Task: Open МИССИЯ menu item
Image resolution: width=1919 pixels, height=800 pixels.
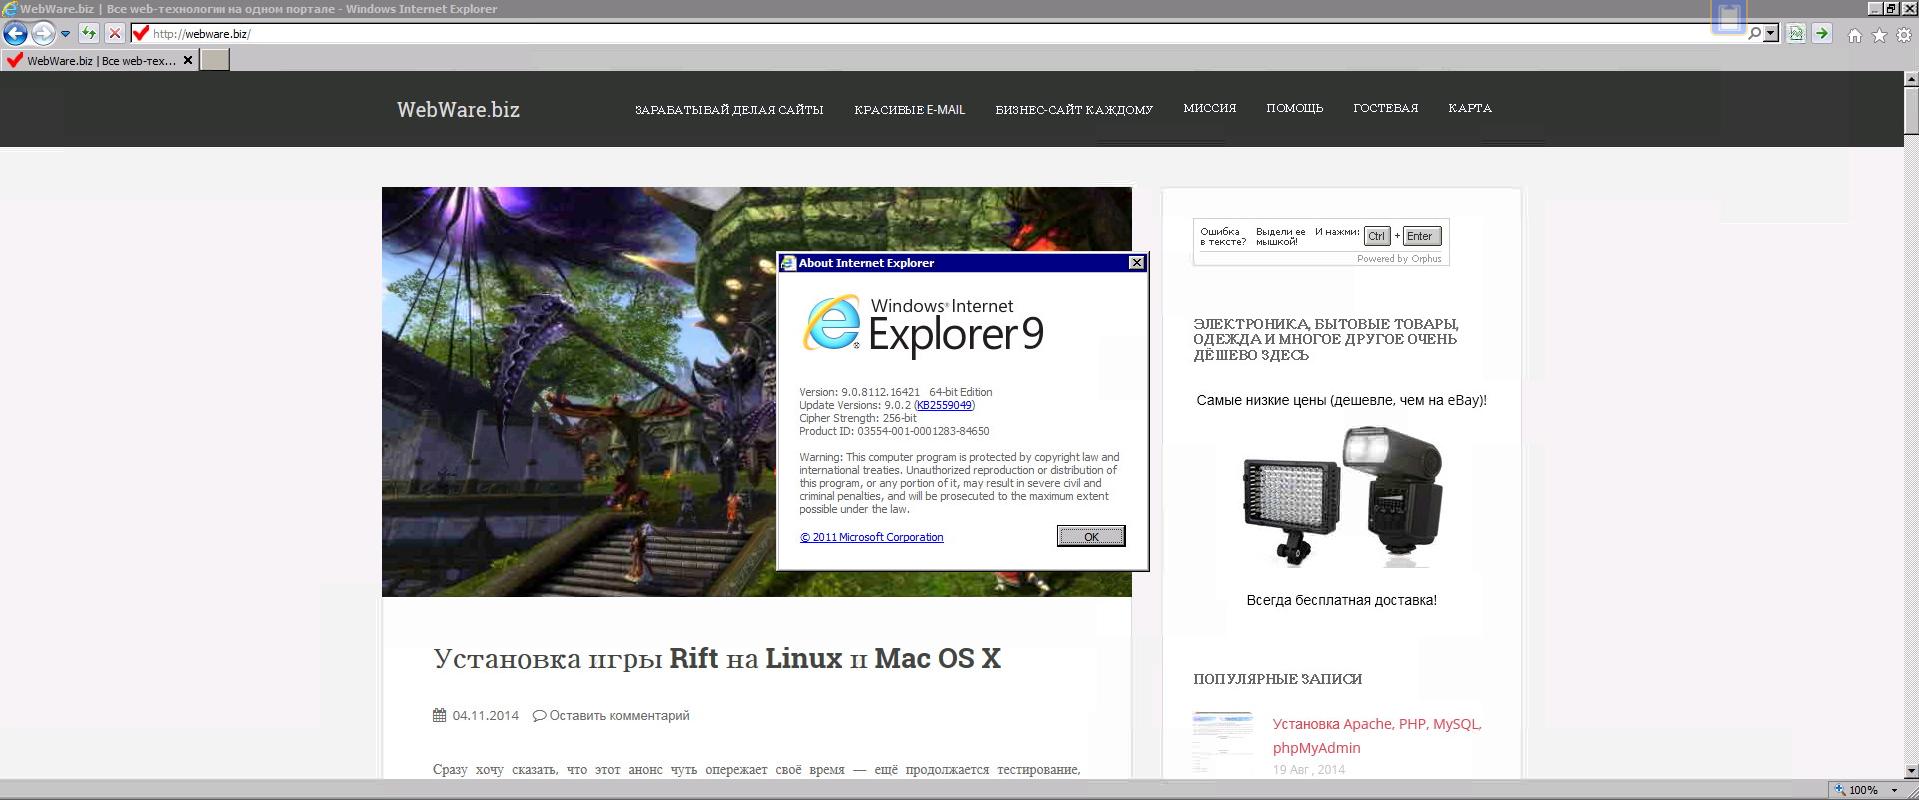Action: pyautogui.click(x=1209, y=107)
